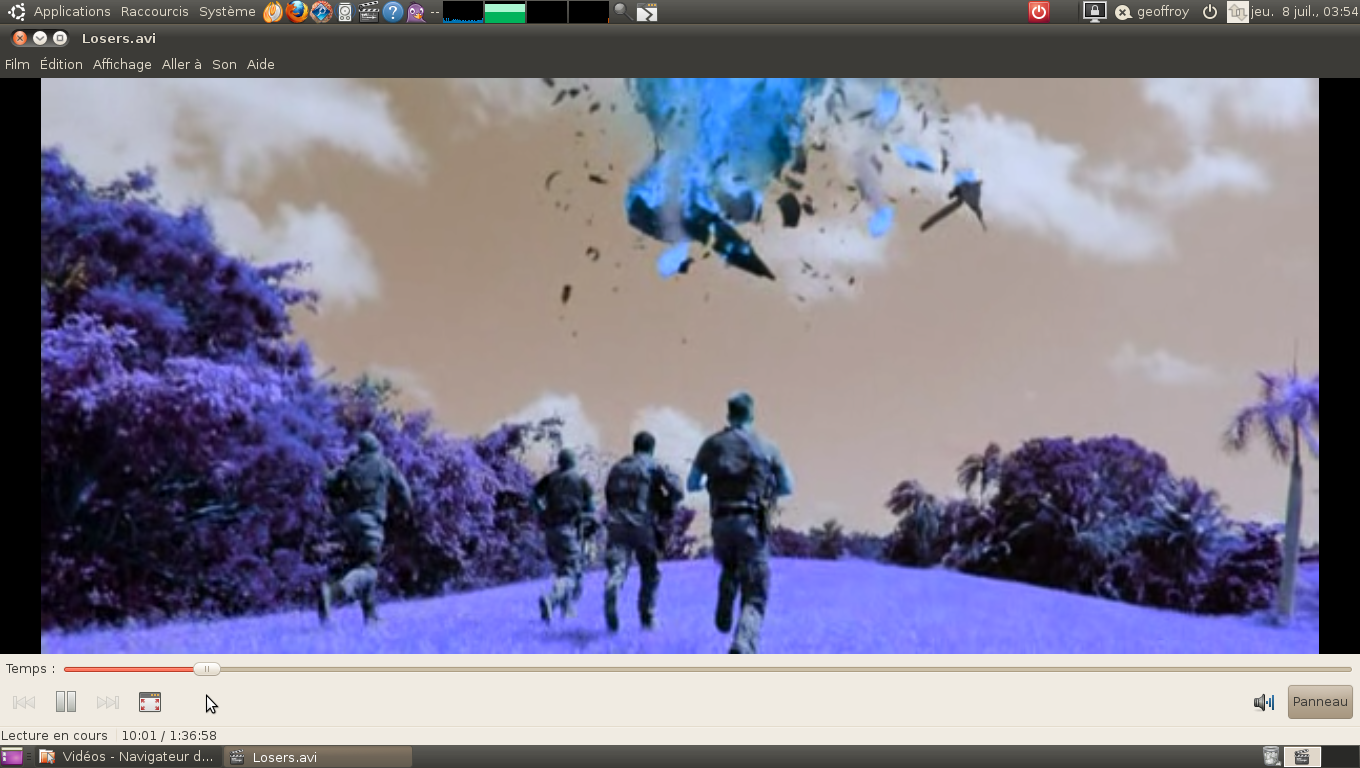Pause the video playback
The width and height of the screenshot is (1360, 768).
[x=66, y=702]
